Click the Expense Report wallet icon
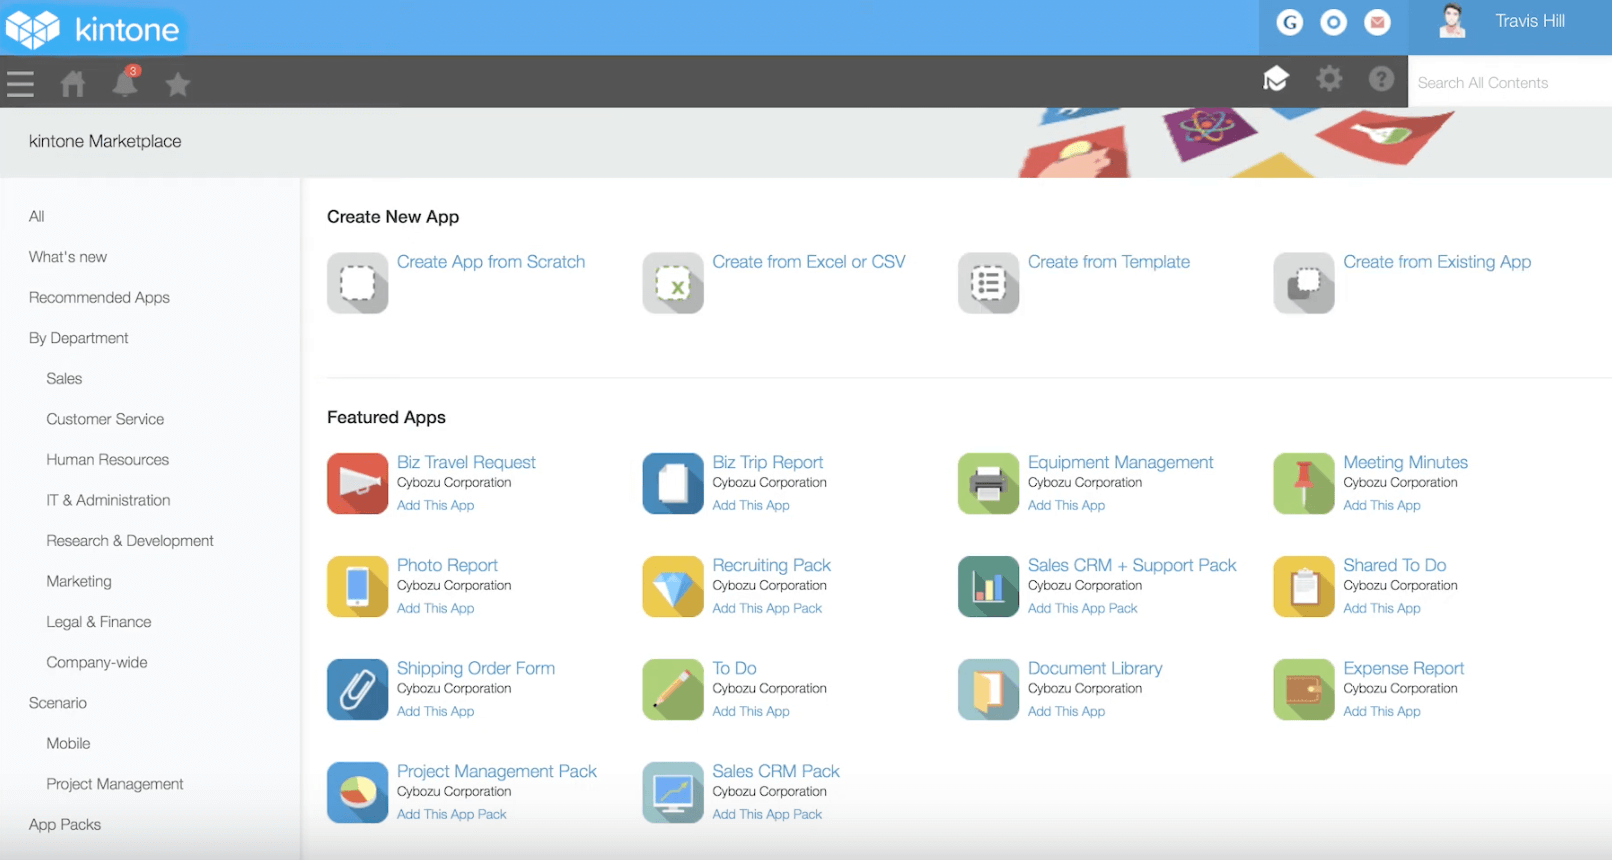 [x=1304, y=690]
